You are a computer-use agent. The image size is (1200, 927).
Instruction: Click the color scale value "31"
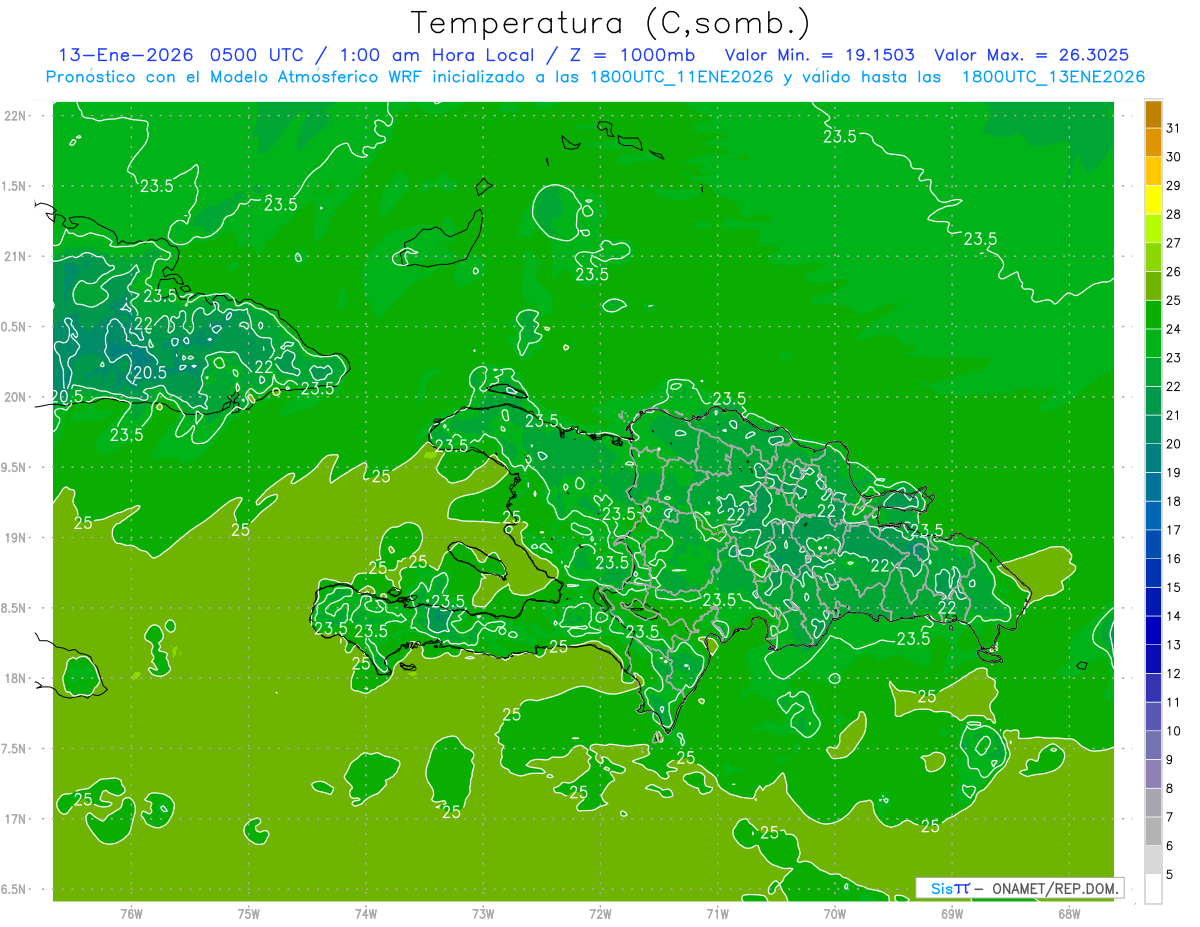[1173, 129]
